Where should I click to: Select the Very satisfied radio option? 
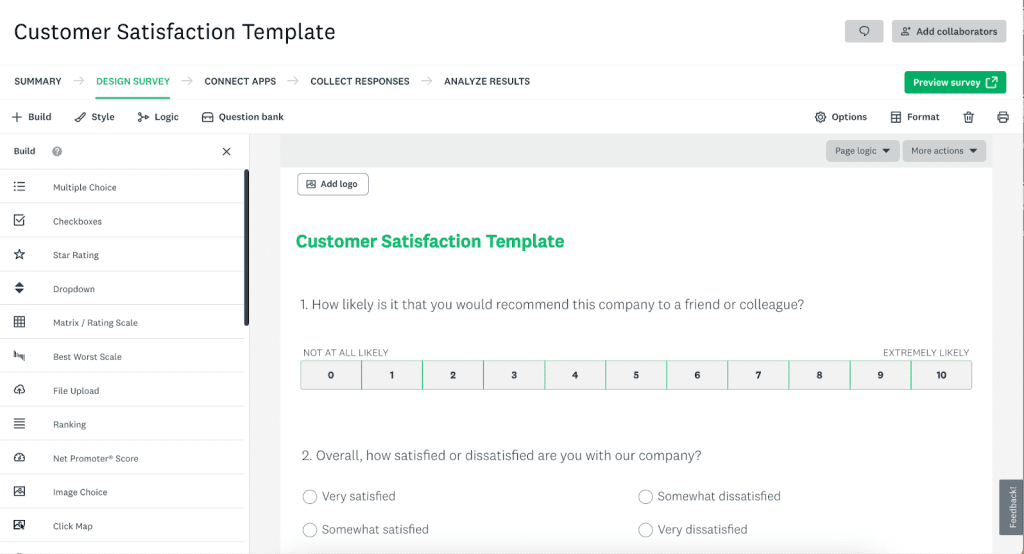click(310, 497)
